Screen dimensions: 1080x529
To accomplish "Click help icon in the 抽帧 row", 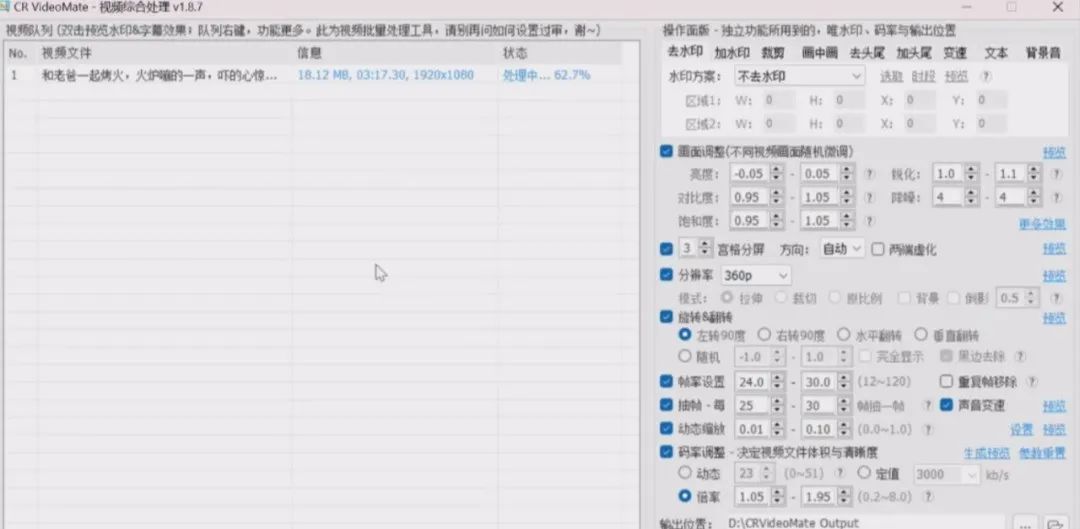I will coord(928,406).
